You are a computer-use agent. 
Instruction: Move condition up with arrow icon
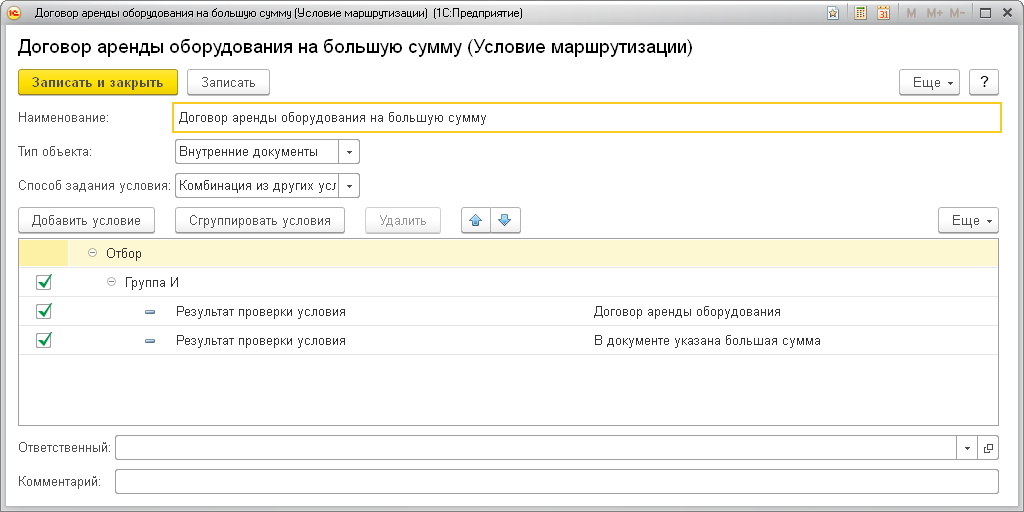[x=475, y=221]
